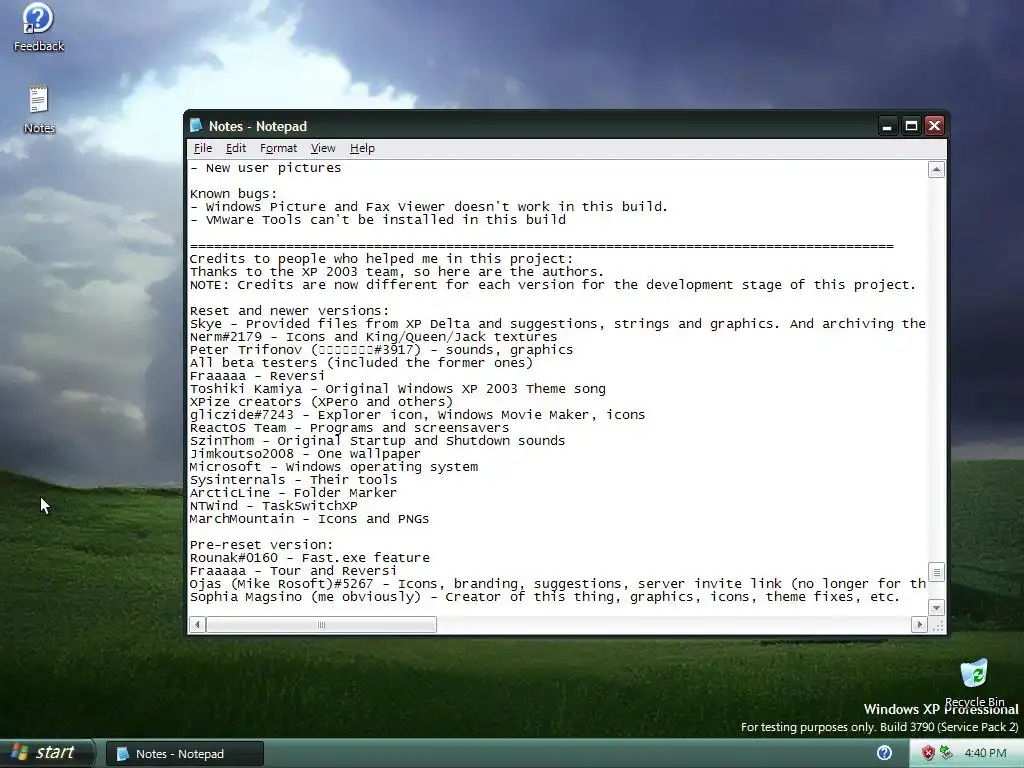Click the Toshiki Kamiya credits line
Viewport: 1024px width, 768px height.
click(398, 389)
